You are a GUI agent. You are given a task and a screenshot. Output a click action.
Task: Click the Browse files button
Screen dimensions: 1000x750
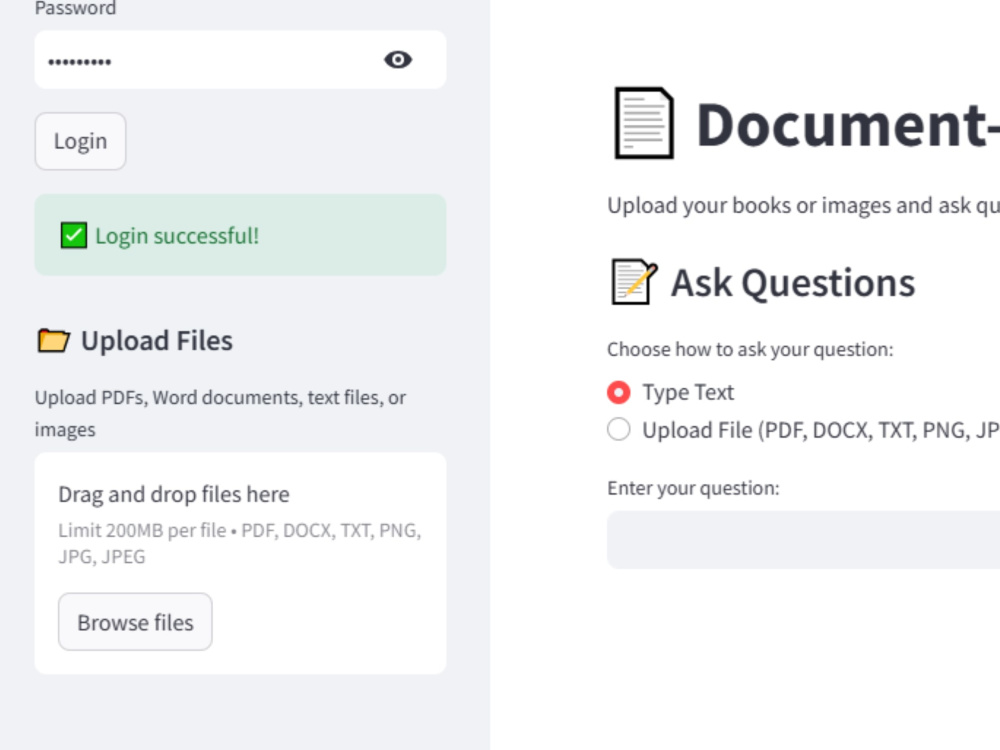(135, 622)
